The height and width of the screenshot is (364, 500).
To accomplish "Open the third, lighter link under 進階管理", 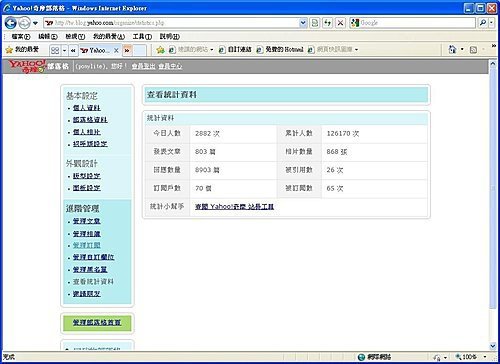I will tap(87, 245).
